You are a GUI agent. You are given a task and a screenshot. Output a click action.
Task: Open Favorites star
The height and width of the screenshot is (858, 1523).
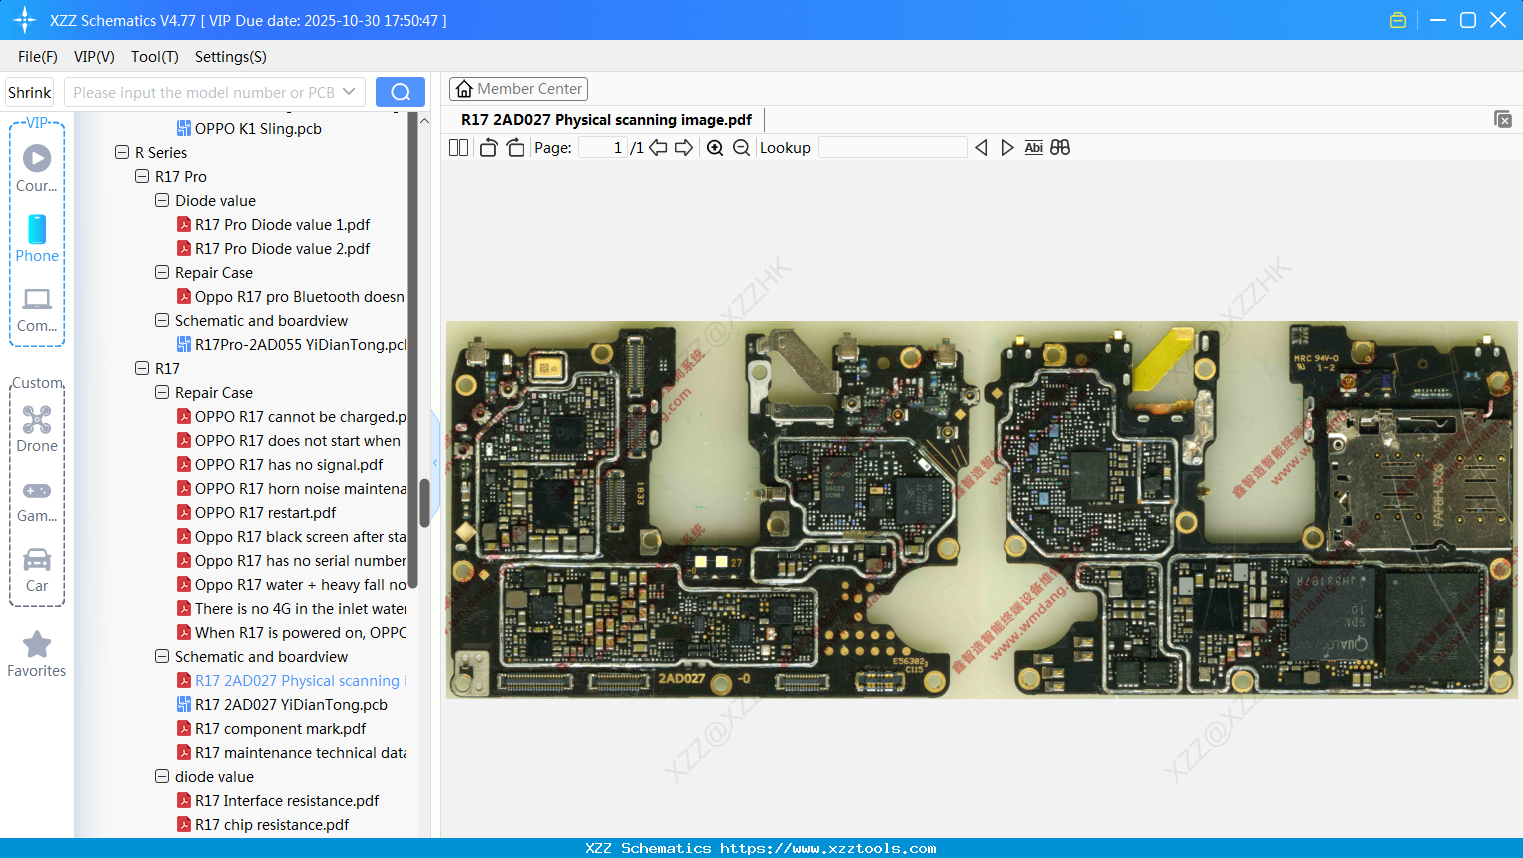(x=37, y=654)
